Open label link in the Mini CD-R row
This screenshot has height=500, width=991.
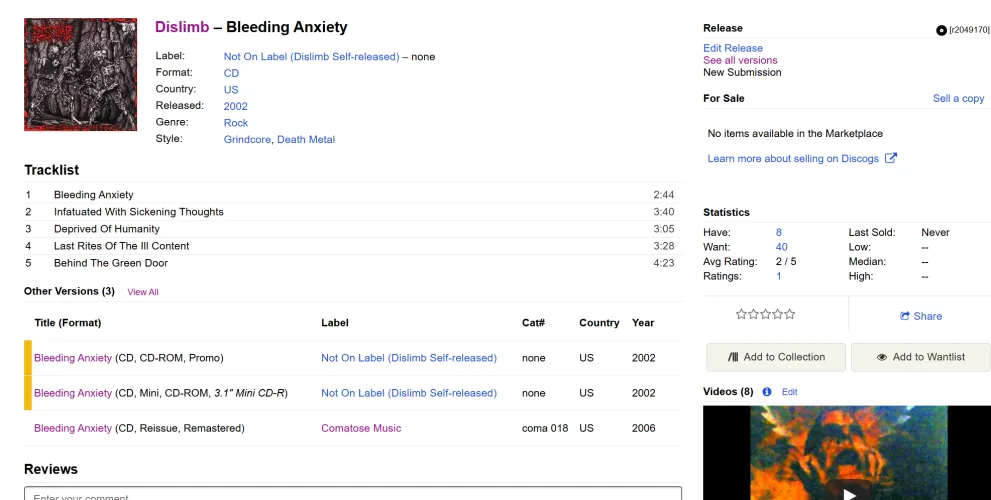409,393
